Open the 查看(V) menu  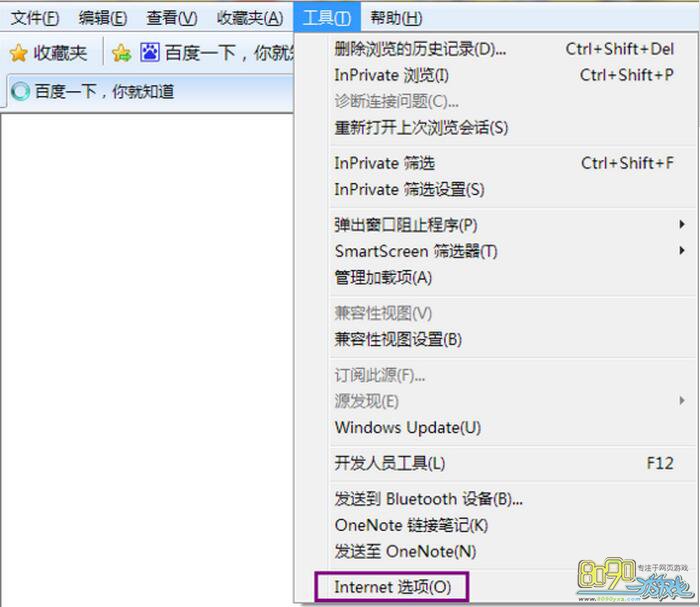171,18
